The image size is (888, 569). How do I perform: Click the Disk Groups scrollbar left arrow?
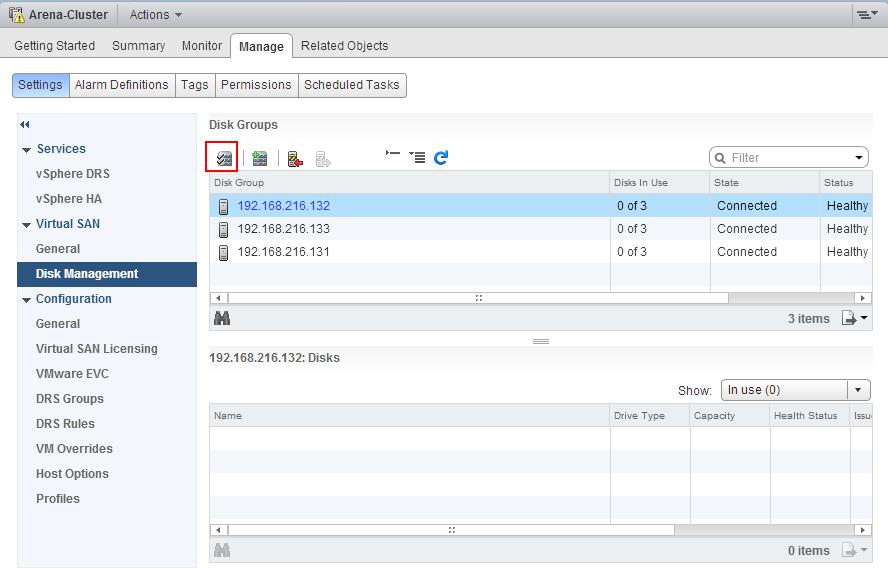[219, 298]
